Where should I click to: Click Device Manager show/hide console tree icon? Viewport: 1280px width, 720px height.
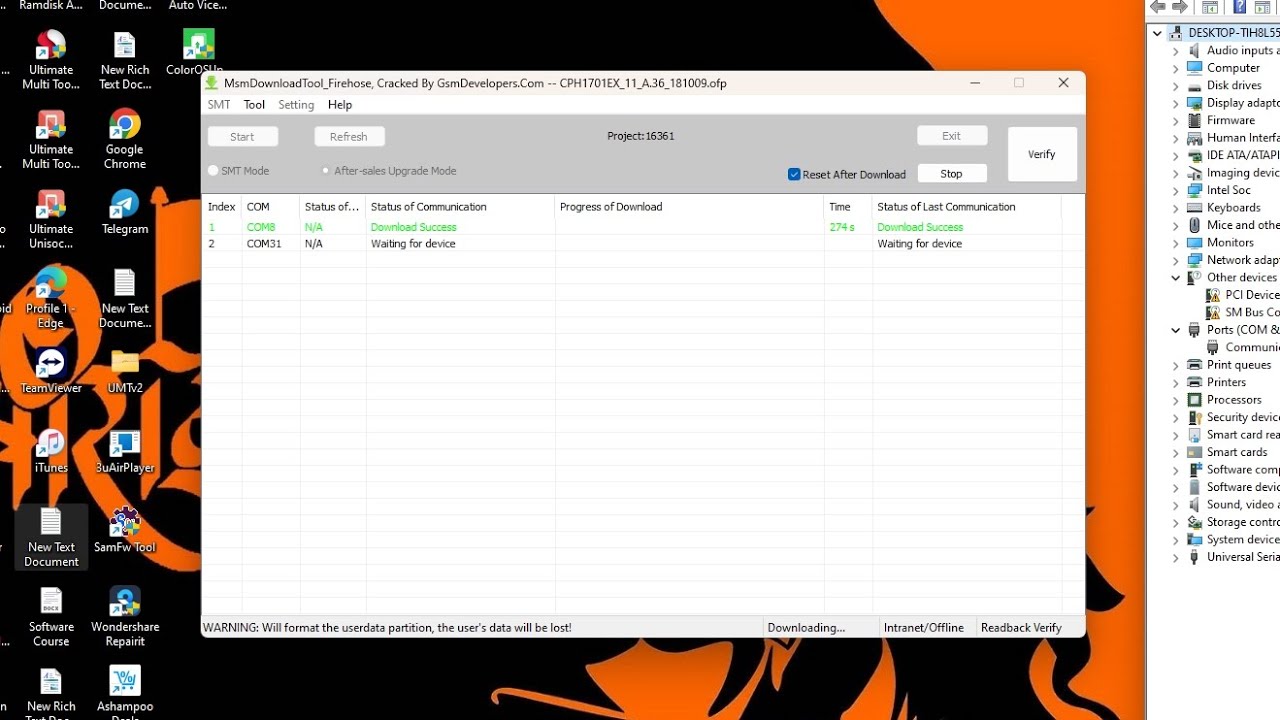tap(1210, 8)
